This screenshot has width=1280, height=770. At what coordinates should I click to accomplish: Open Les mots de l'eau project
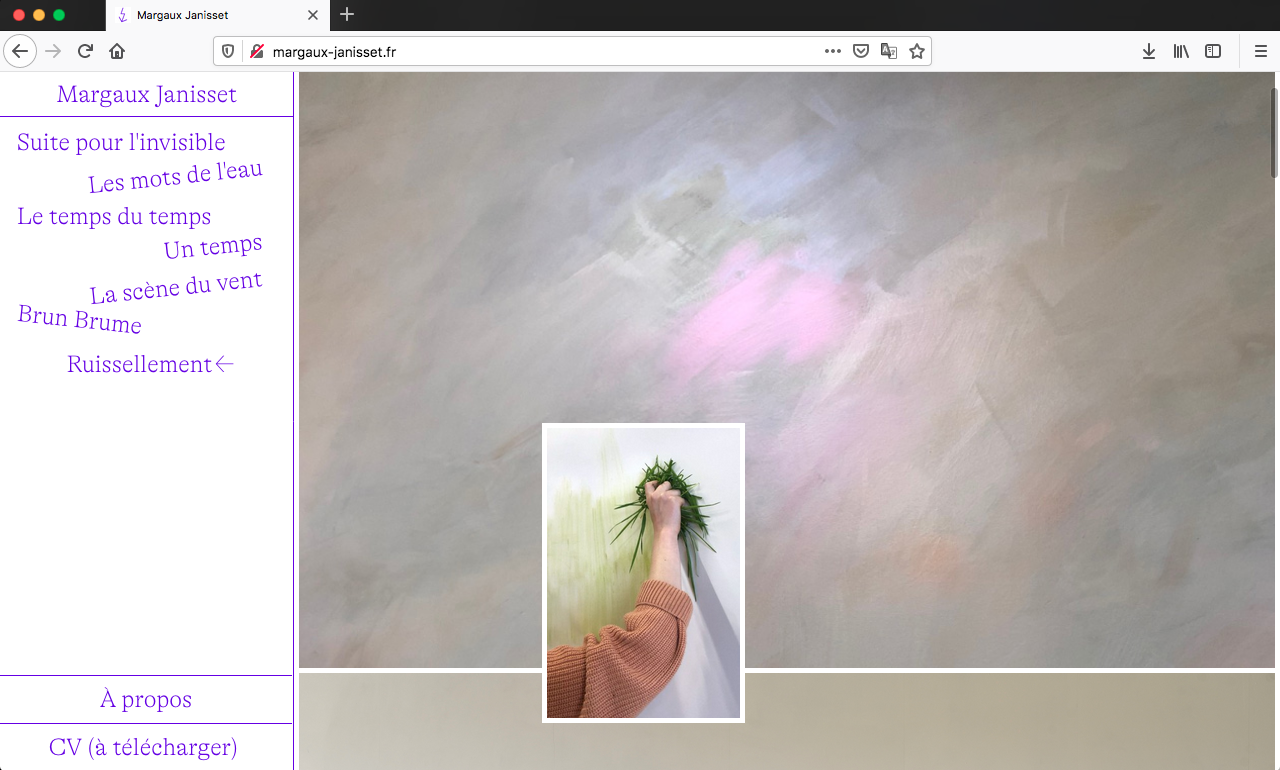[176, 177]
